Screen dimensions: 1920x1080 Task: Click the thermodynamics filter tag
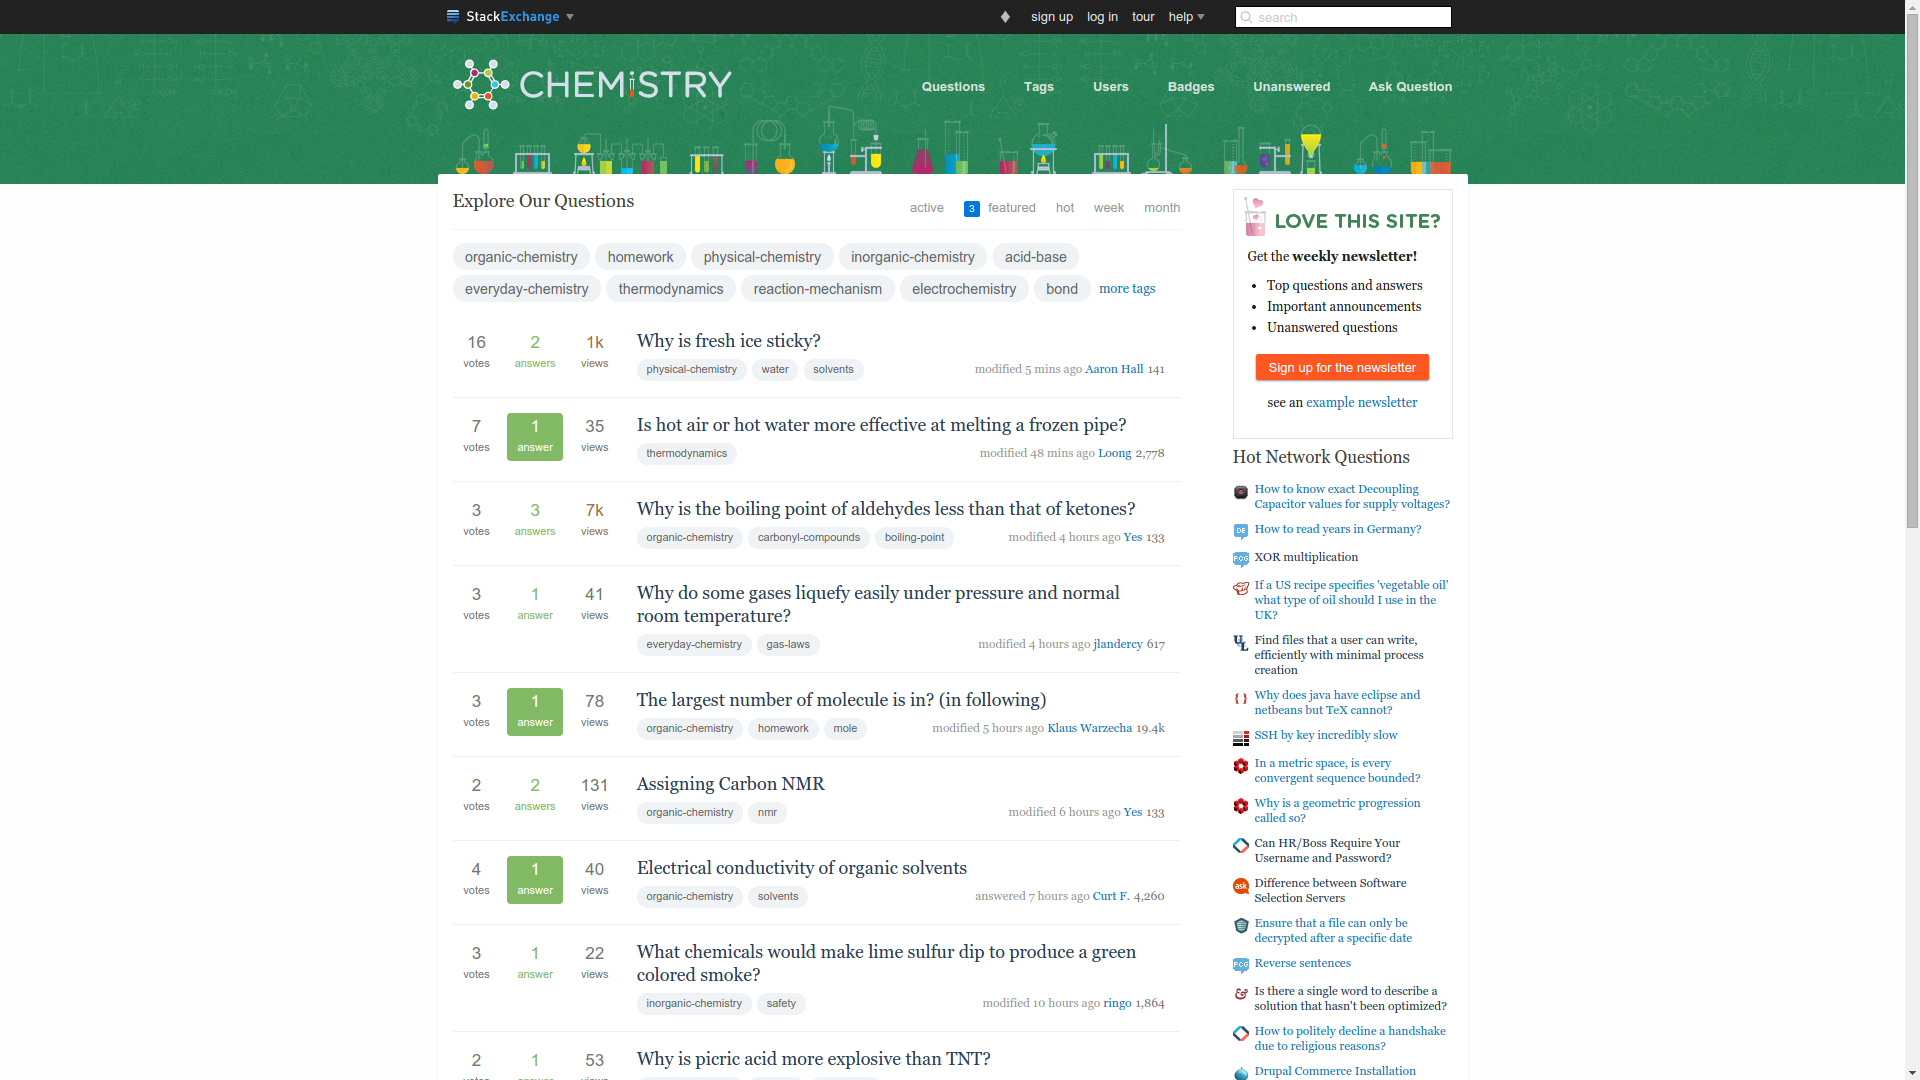tap(671, 289)
